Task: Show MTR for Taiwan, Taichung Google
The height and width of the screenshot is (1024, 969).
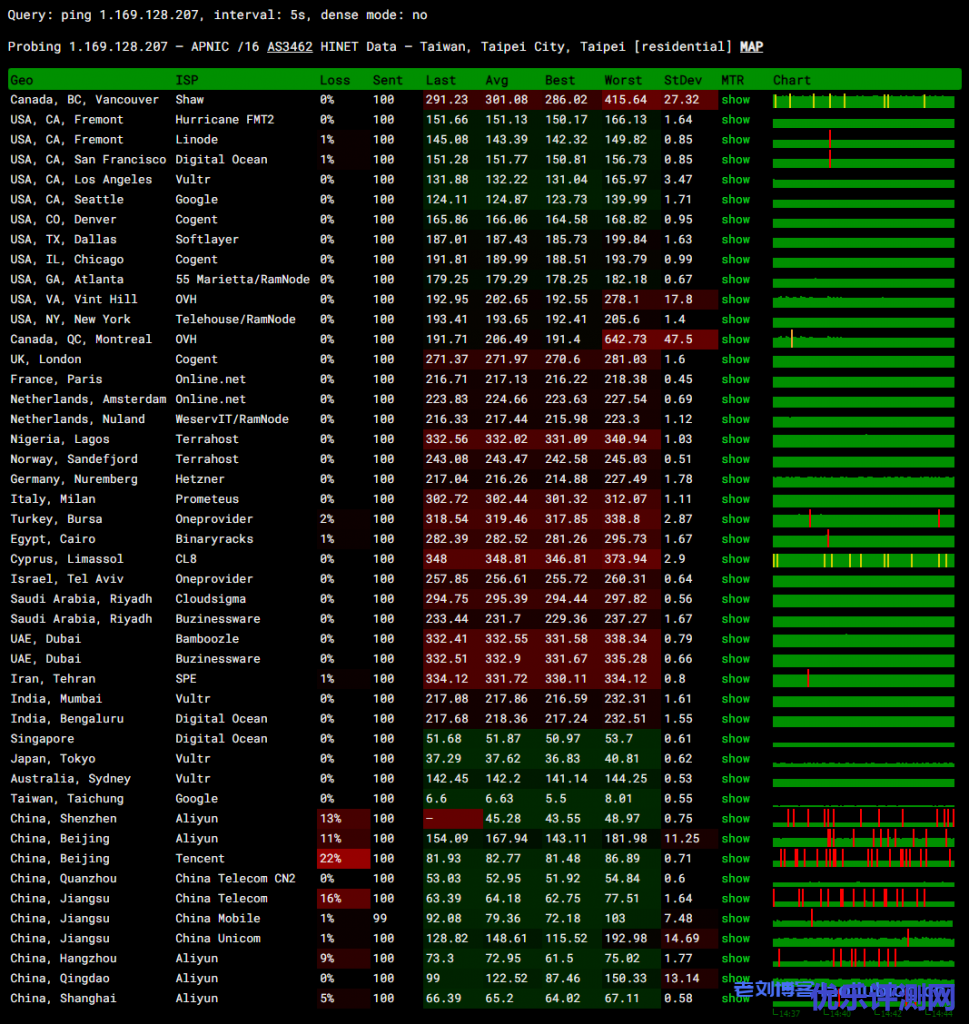Action: (x=735, y=799)
